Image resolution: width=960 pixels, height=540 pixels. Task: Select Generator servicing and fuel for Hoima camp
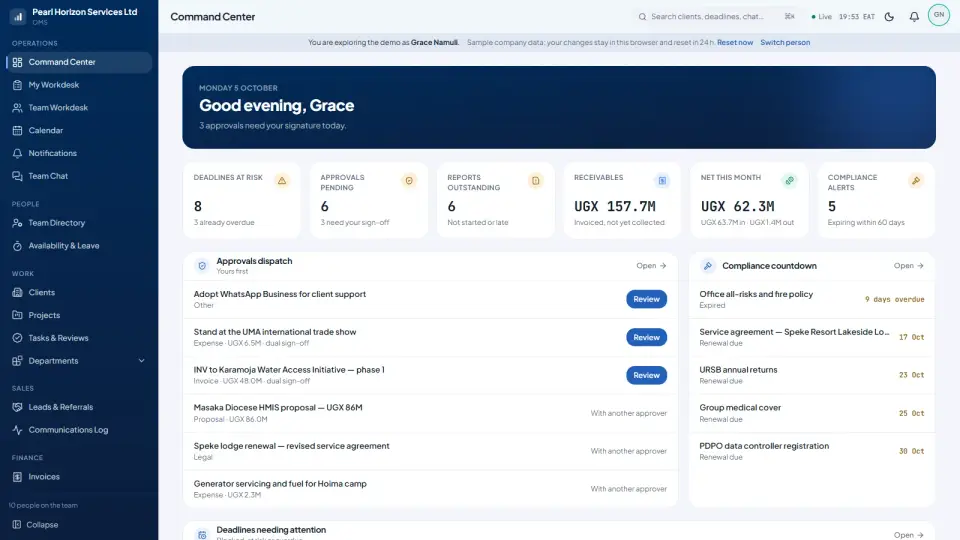[430, 489]
